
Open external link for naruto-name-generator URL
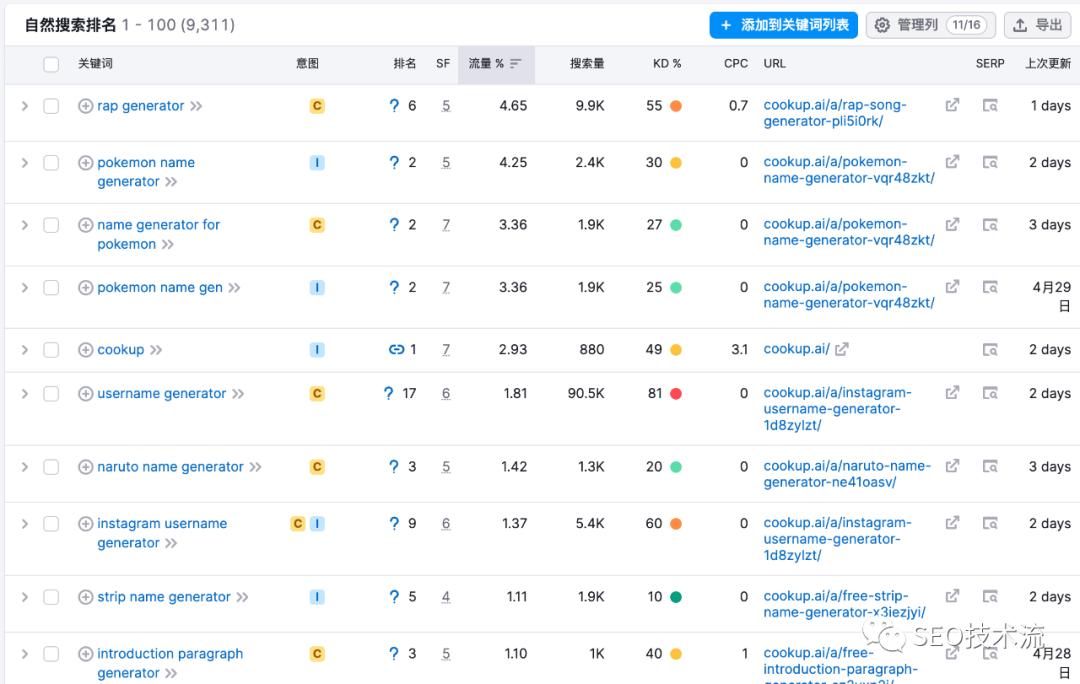[952, 466]
